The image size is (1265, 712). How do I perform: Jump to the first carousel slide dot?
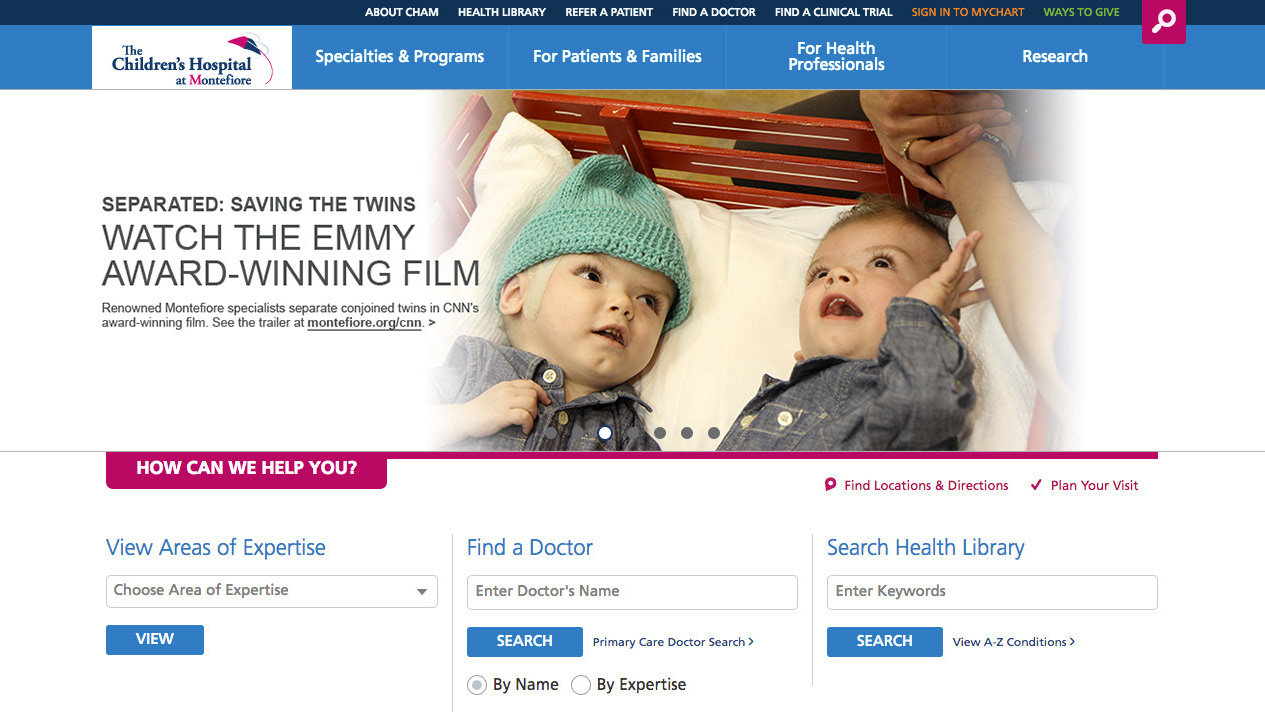550,433
